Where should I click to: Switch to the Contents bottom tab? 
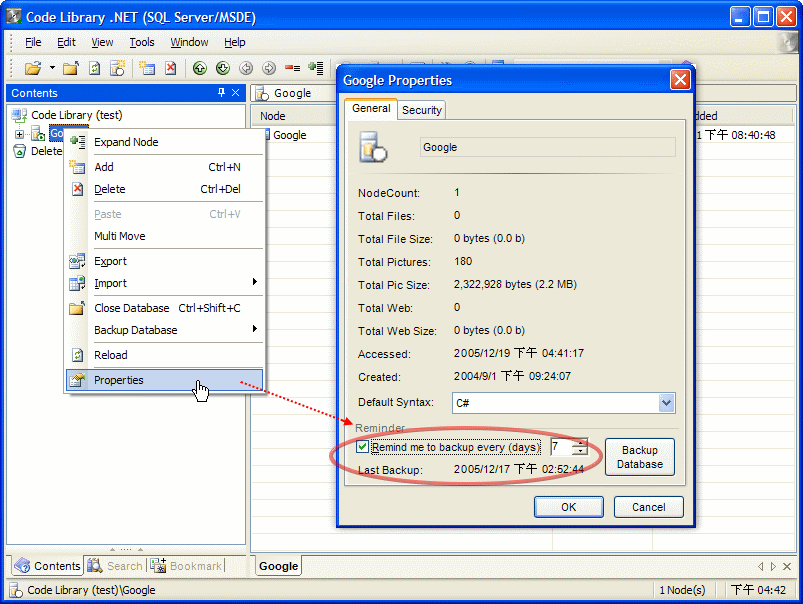tap(47, 566)
